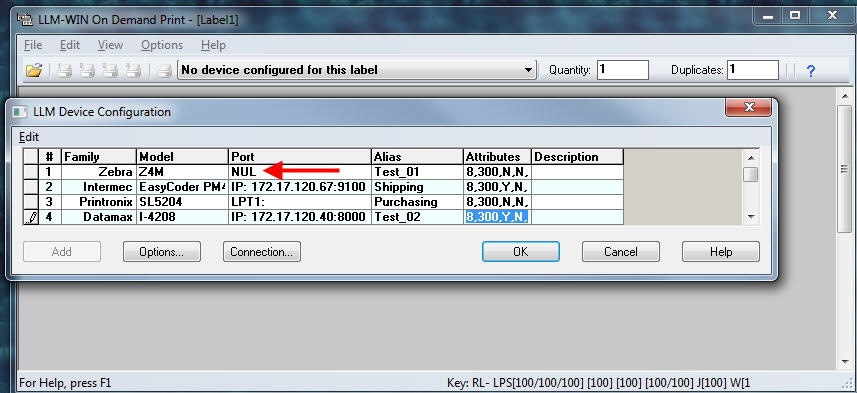Viewport: 857px width, 393px height.
Task: Select the Test_01 alias cell
Action: (418, 172)
